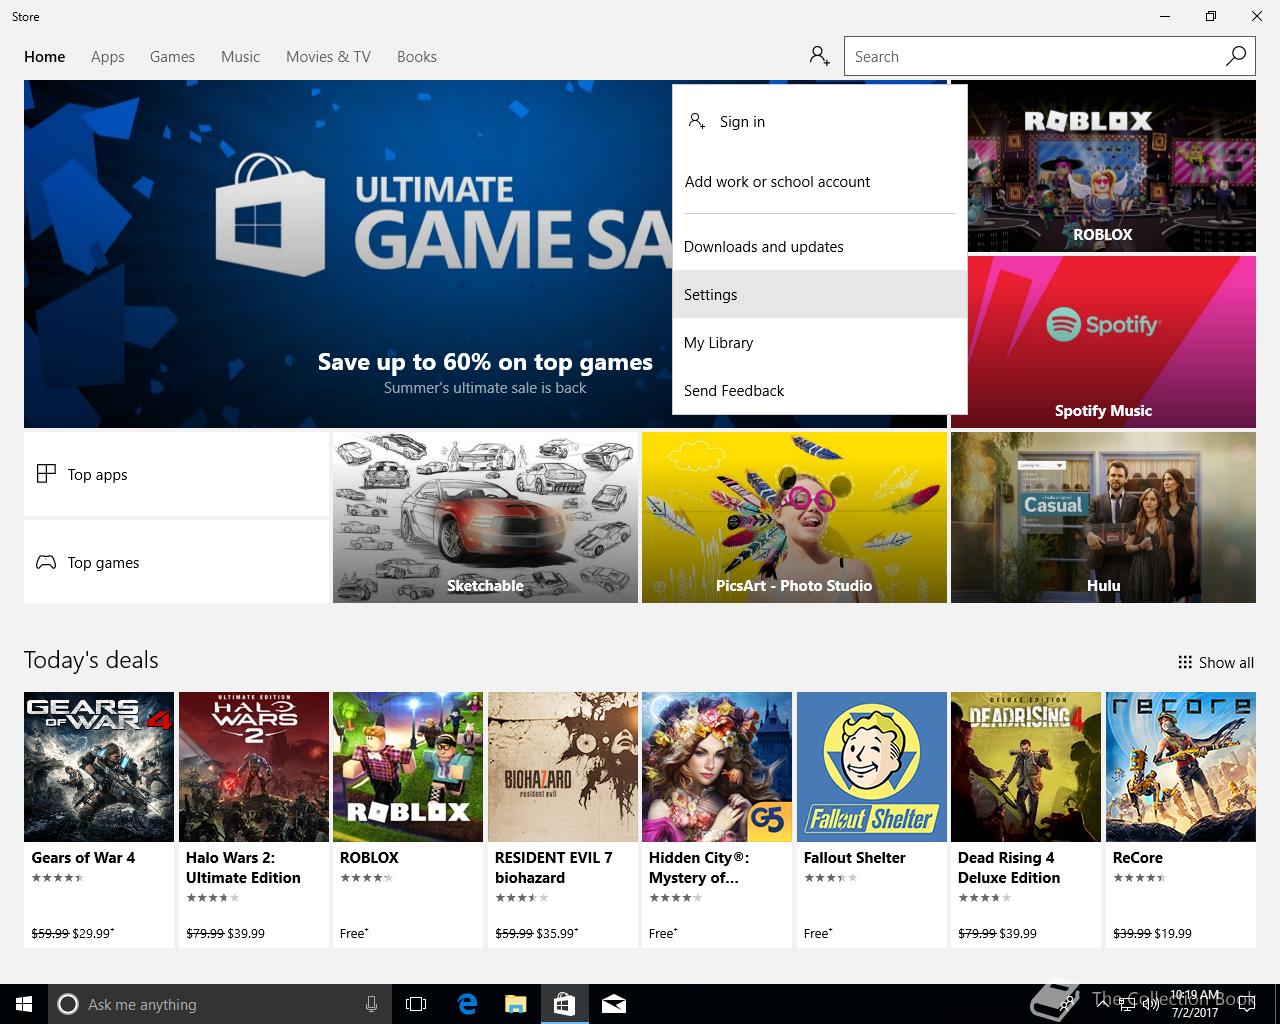Open Downloads and updates
This screenshot has width=1280, height=1024.
coord(820,246)
